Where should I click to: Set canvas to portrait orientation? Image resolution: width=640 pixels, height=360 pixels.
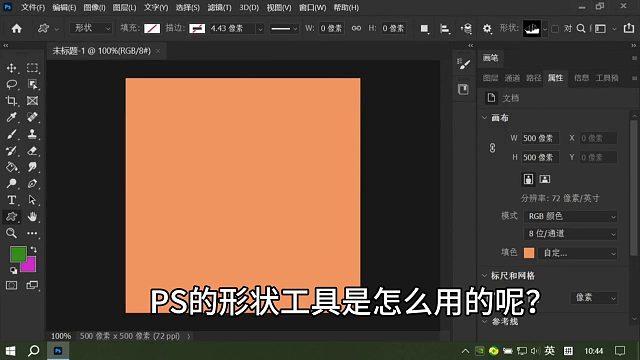pyautogui.click(x=528, y=179)
